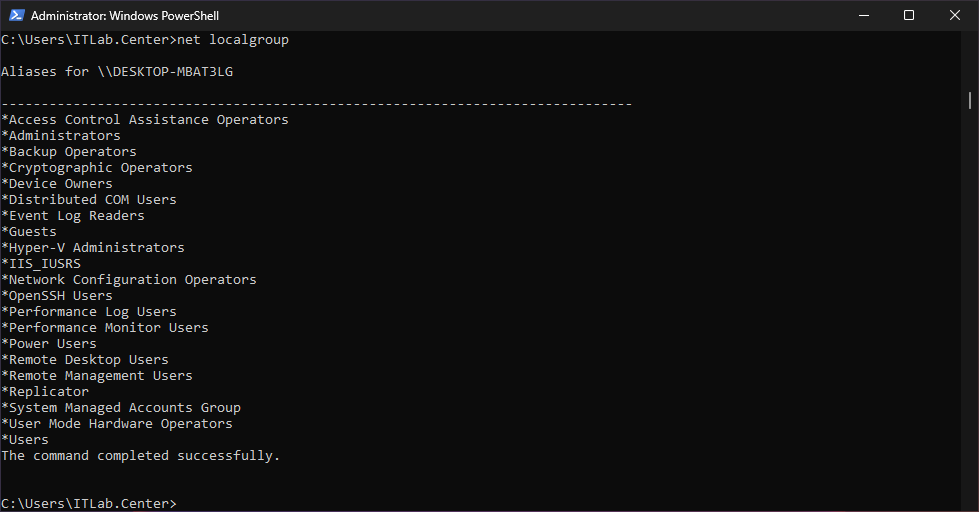The image size is (979, 512).
Task: Click the PowerShell icon in the title bar
Action: (15, 15)
